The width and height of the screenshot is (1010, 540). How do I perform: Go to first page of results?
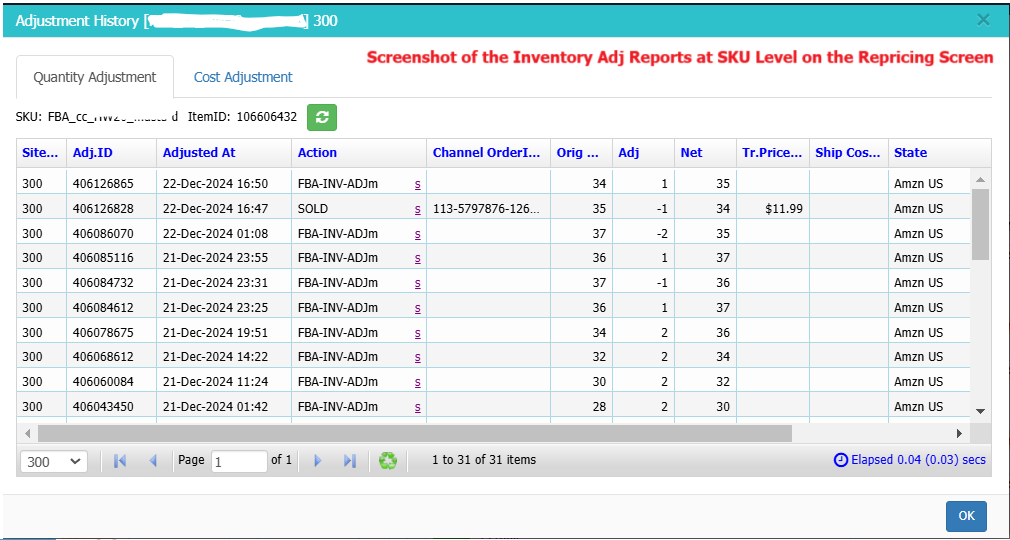(120, 461)
